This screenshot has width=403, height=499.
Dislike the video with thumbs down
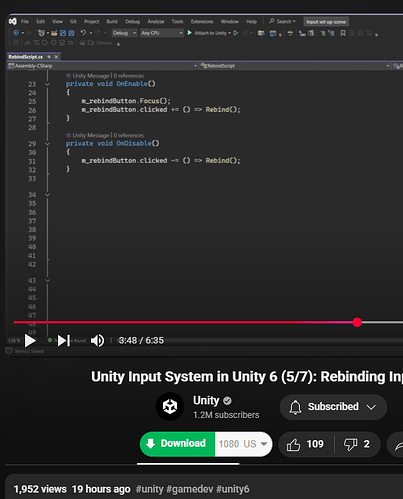point(357,444)
